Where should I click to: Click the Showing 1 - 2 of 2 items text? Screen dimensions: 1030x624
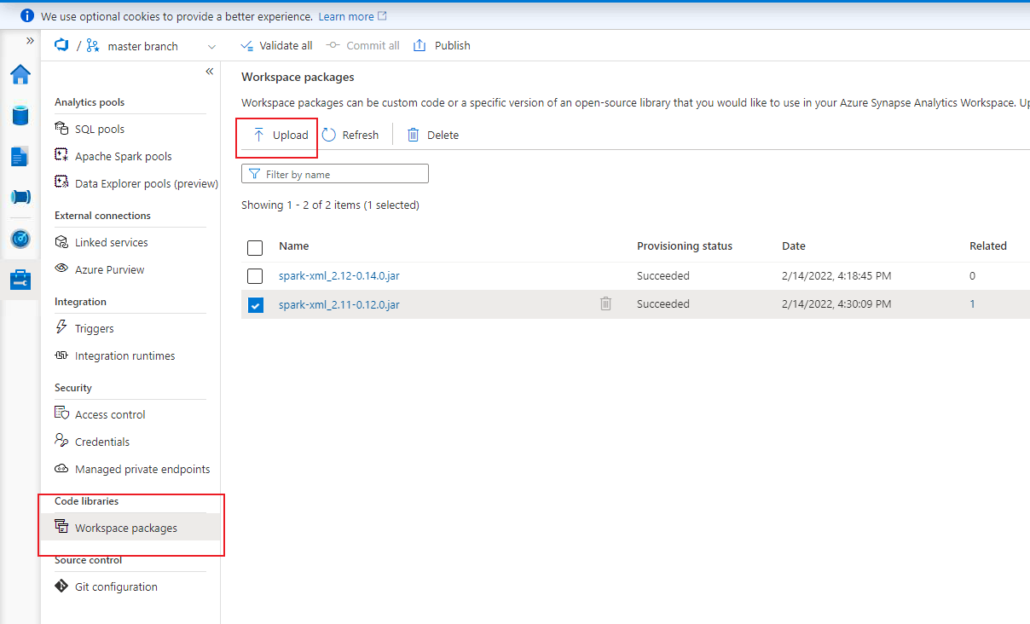point(330,205)
